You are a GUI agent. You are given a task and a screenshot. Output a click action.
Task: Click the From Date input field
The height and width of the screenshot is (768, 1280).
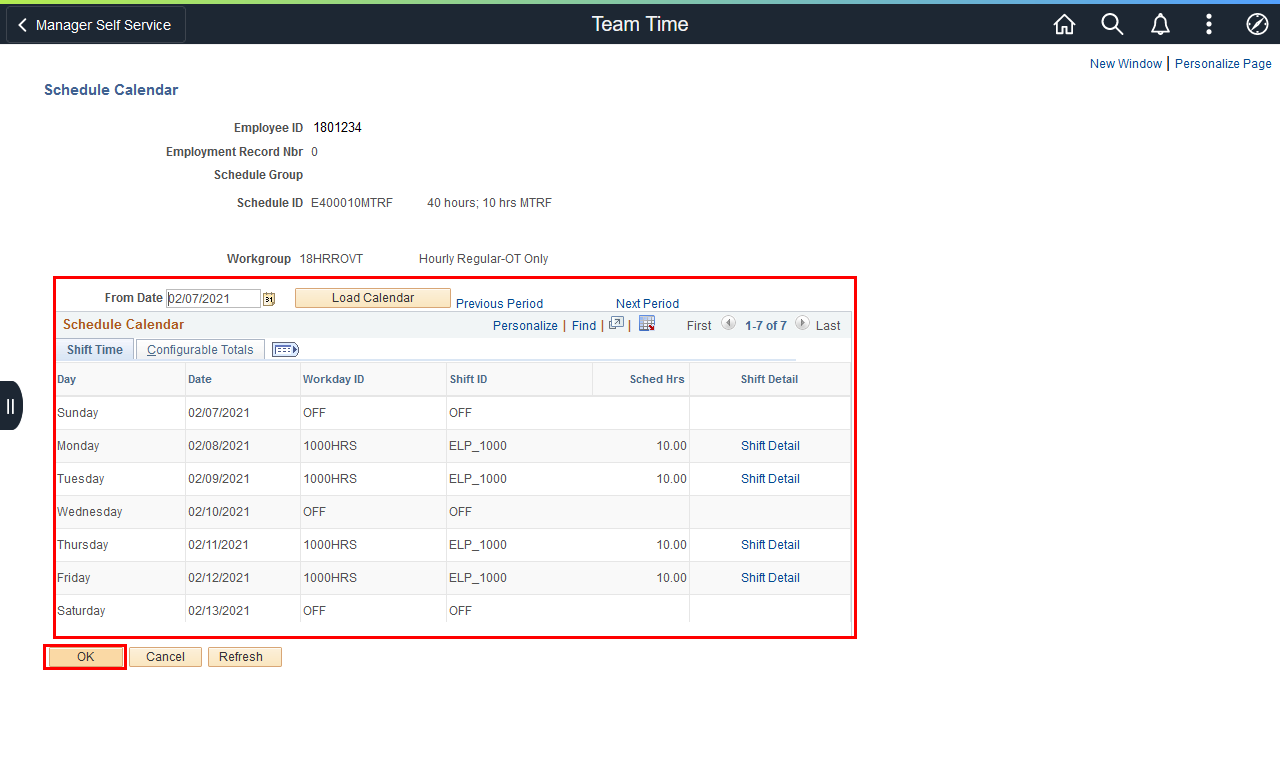click(214, 299)
